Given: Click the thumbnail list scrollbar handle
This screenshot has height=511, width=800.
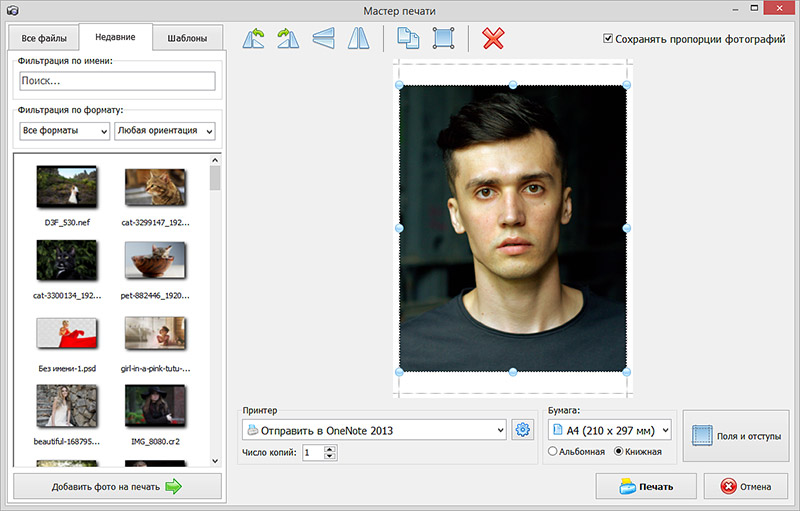Looking at the screenshot, I should [215, 177].
